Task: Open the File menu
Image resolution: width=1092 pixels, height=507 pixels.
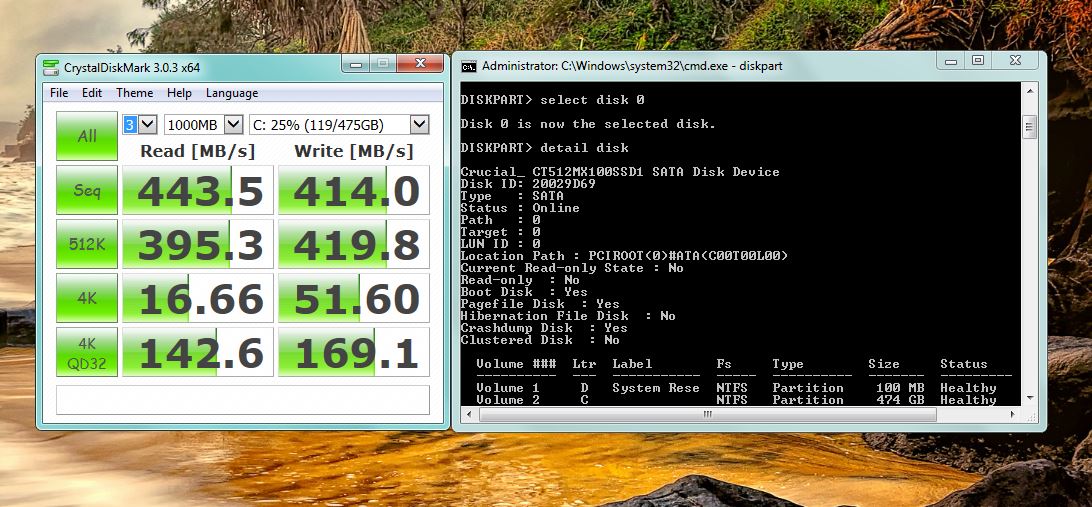Action: (59, 93)
